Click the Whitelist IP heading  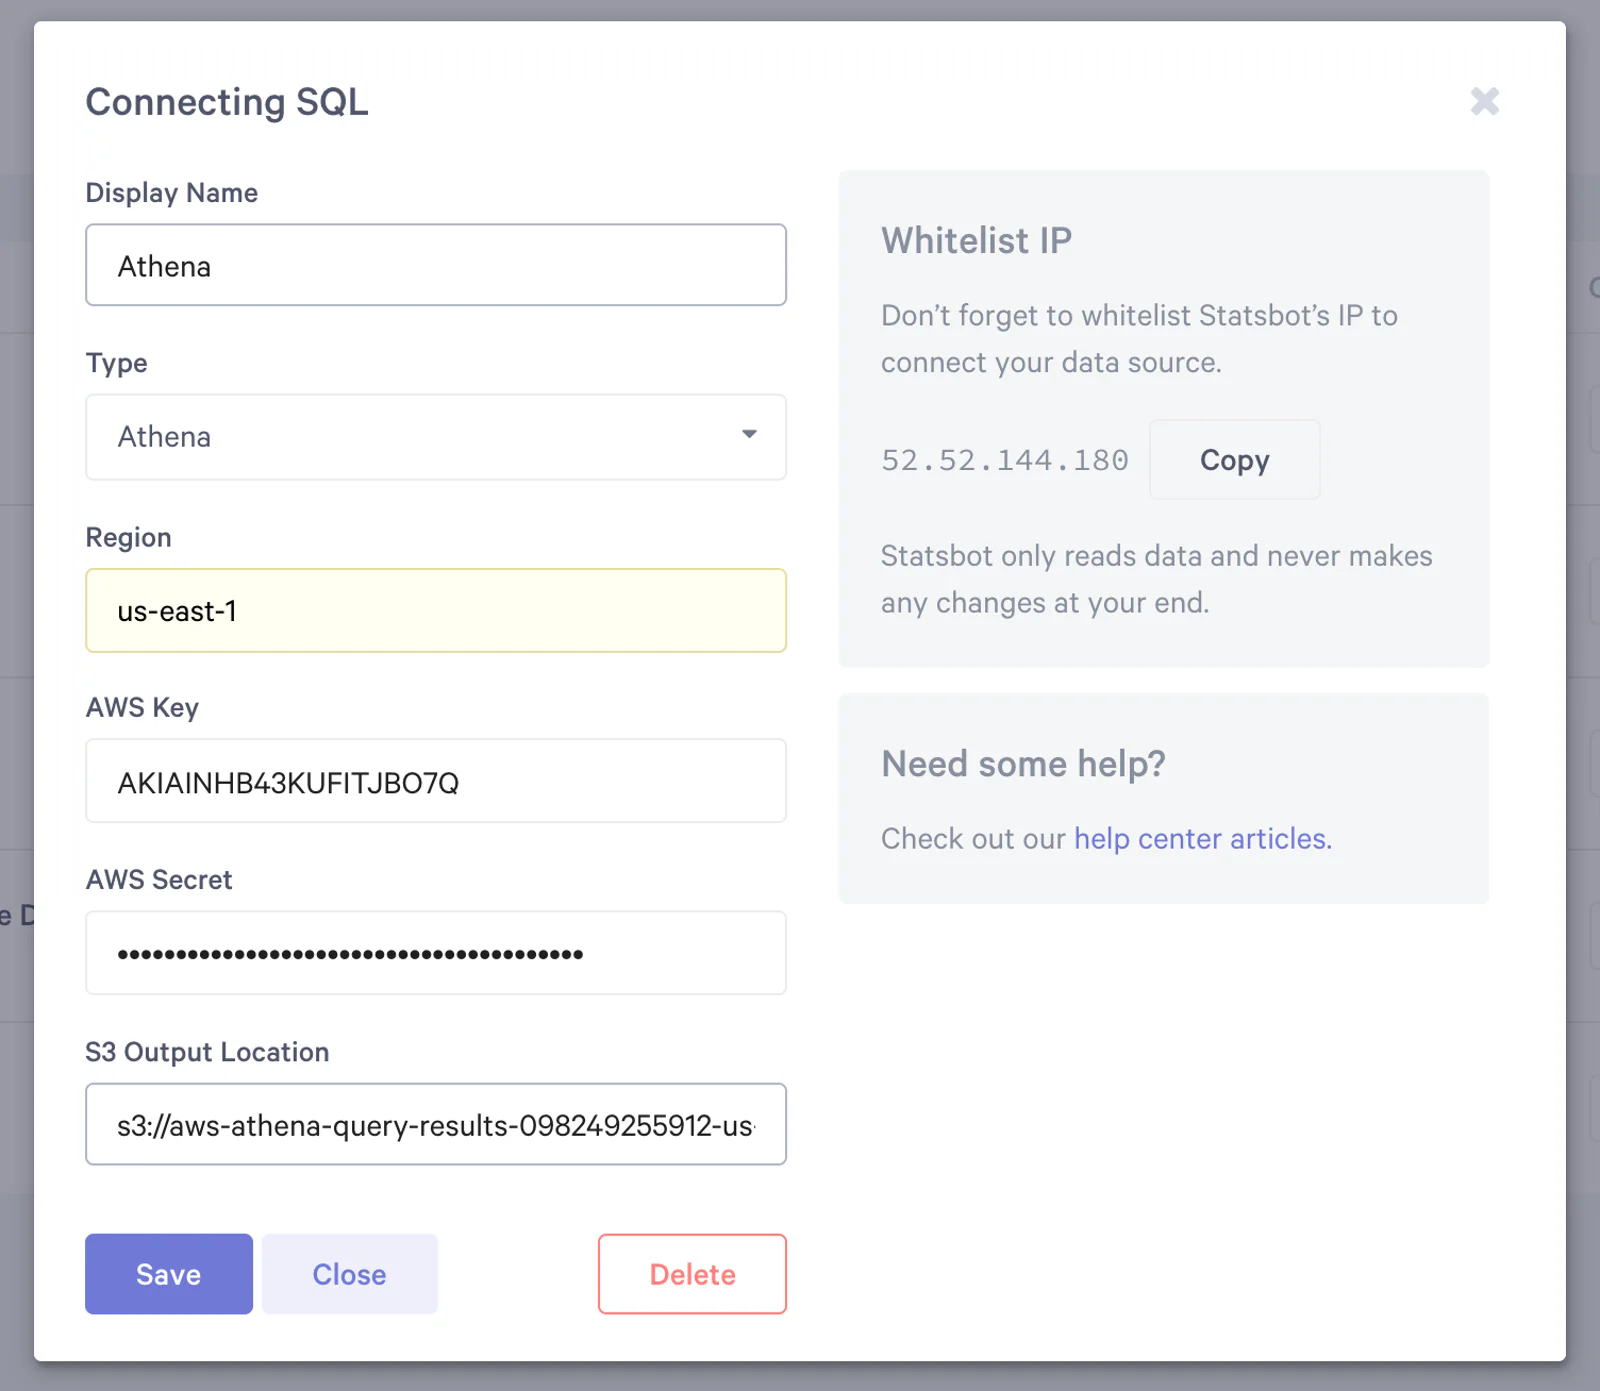[x=977, y=241]
